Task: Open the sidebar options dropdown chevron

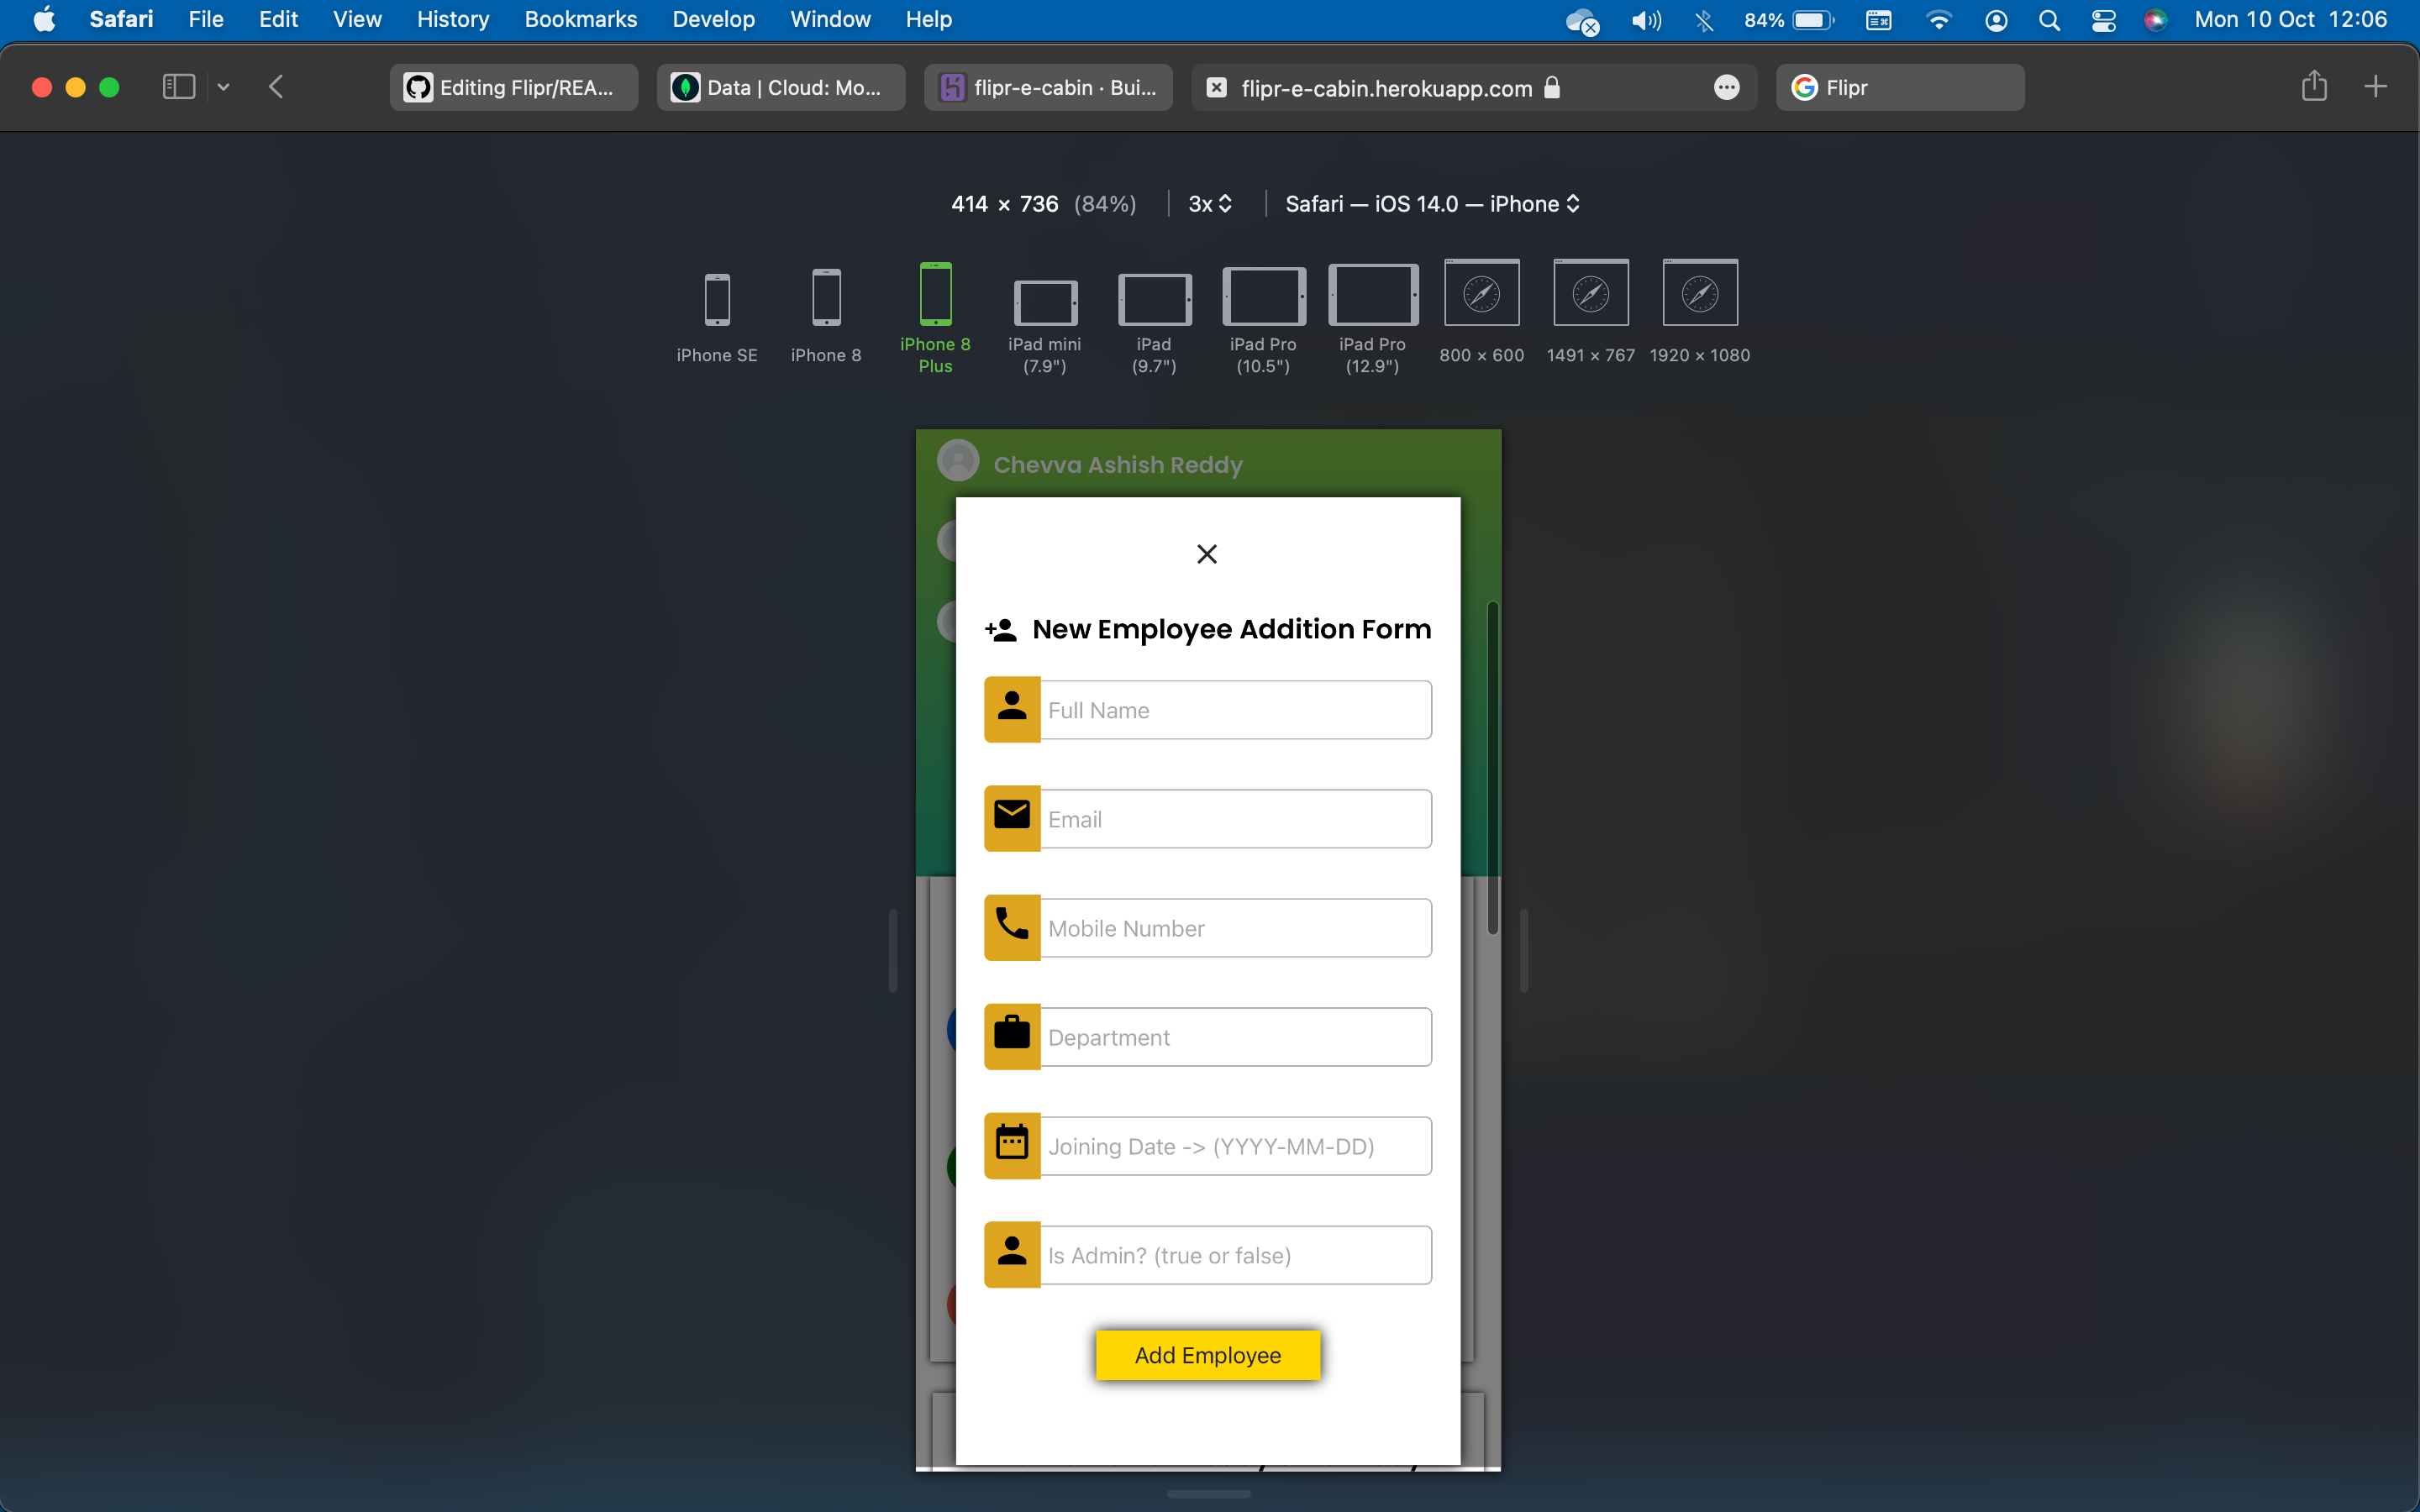Action: [223, 87]
